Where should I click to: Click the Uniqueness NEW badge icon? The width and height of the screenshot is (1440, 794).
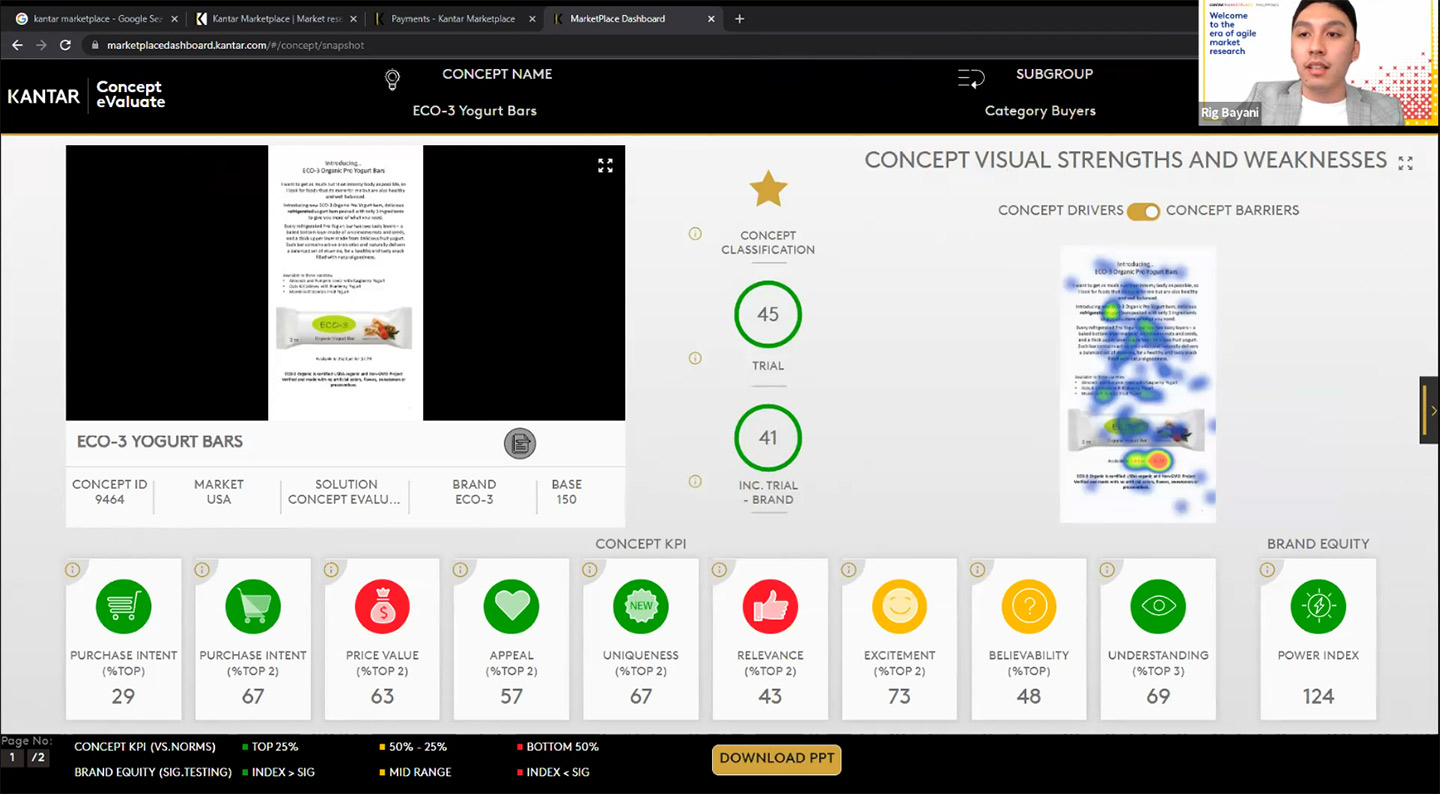pyautogui.click(x=641, y=606)
